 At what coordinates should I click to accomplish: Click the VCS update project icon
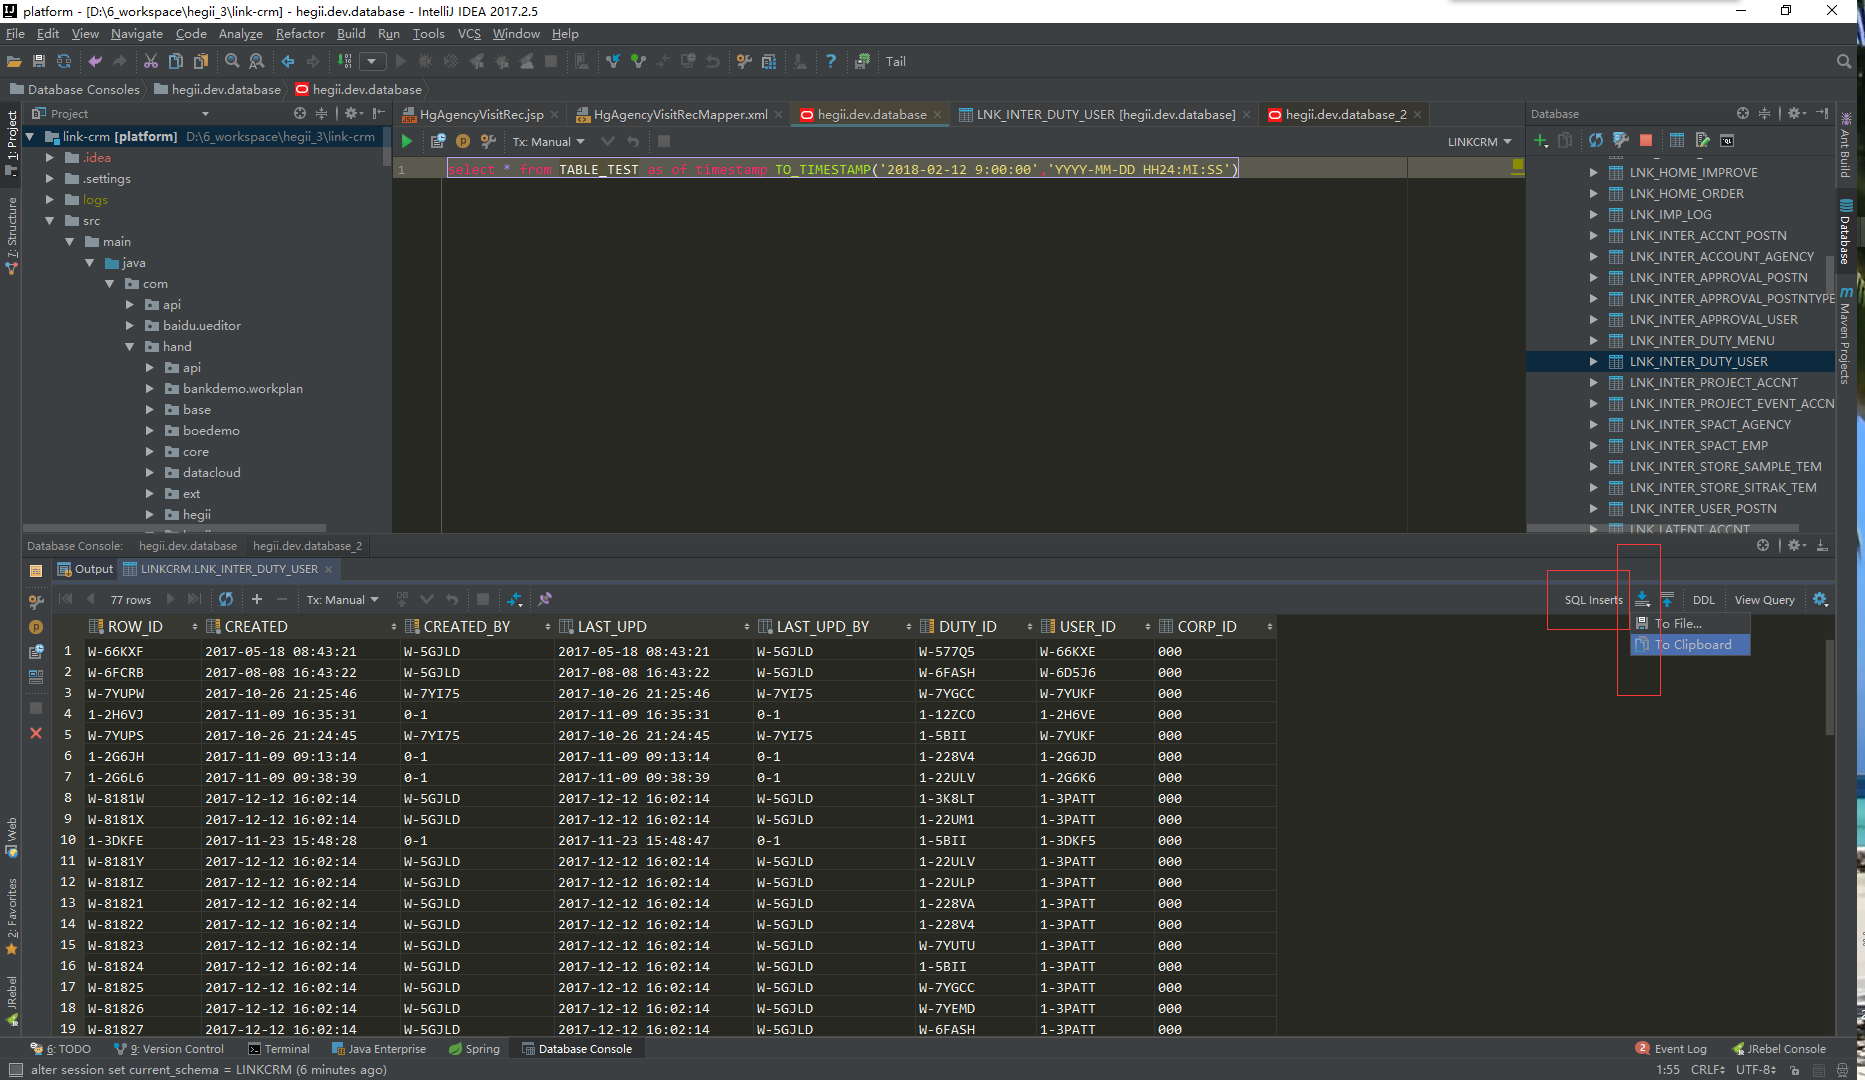[x=613, y=62]
